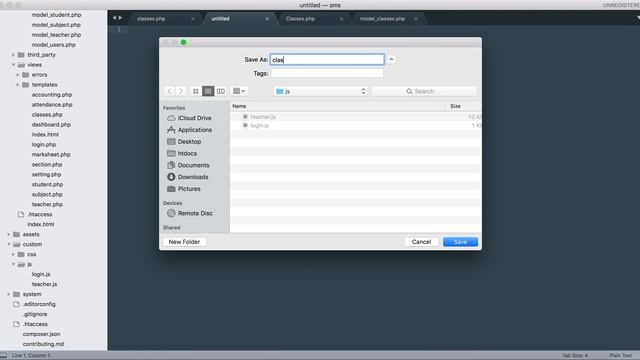Expand the system folder

pyautogui.click(x=9, y=294)
